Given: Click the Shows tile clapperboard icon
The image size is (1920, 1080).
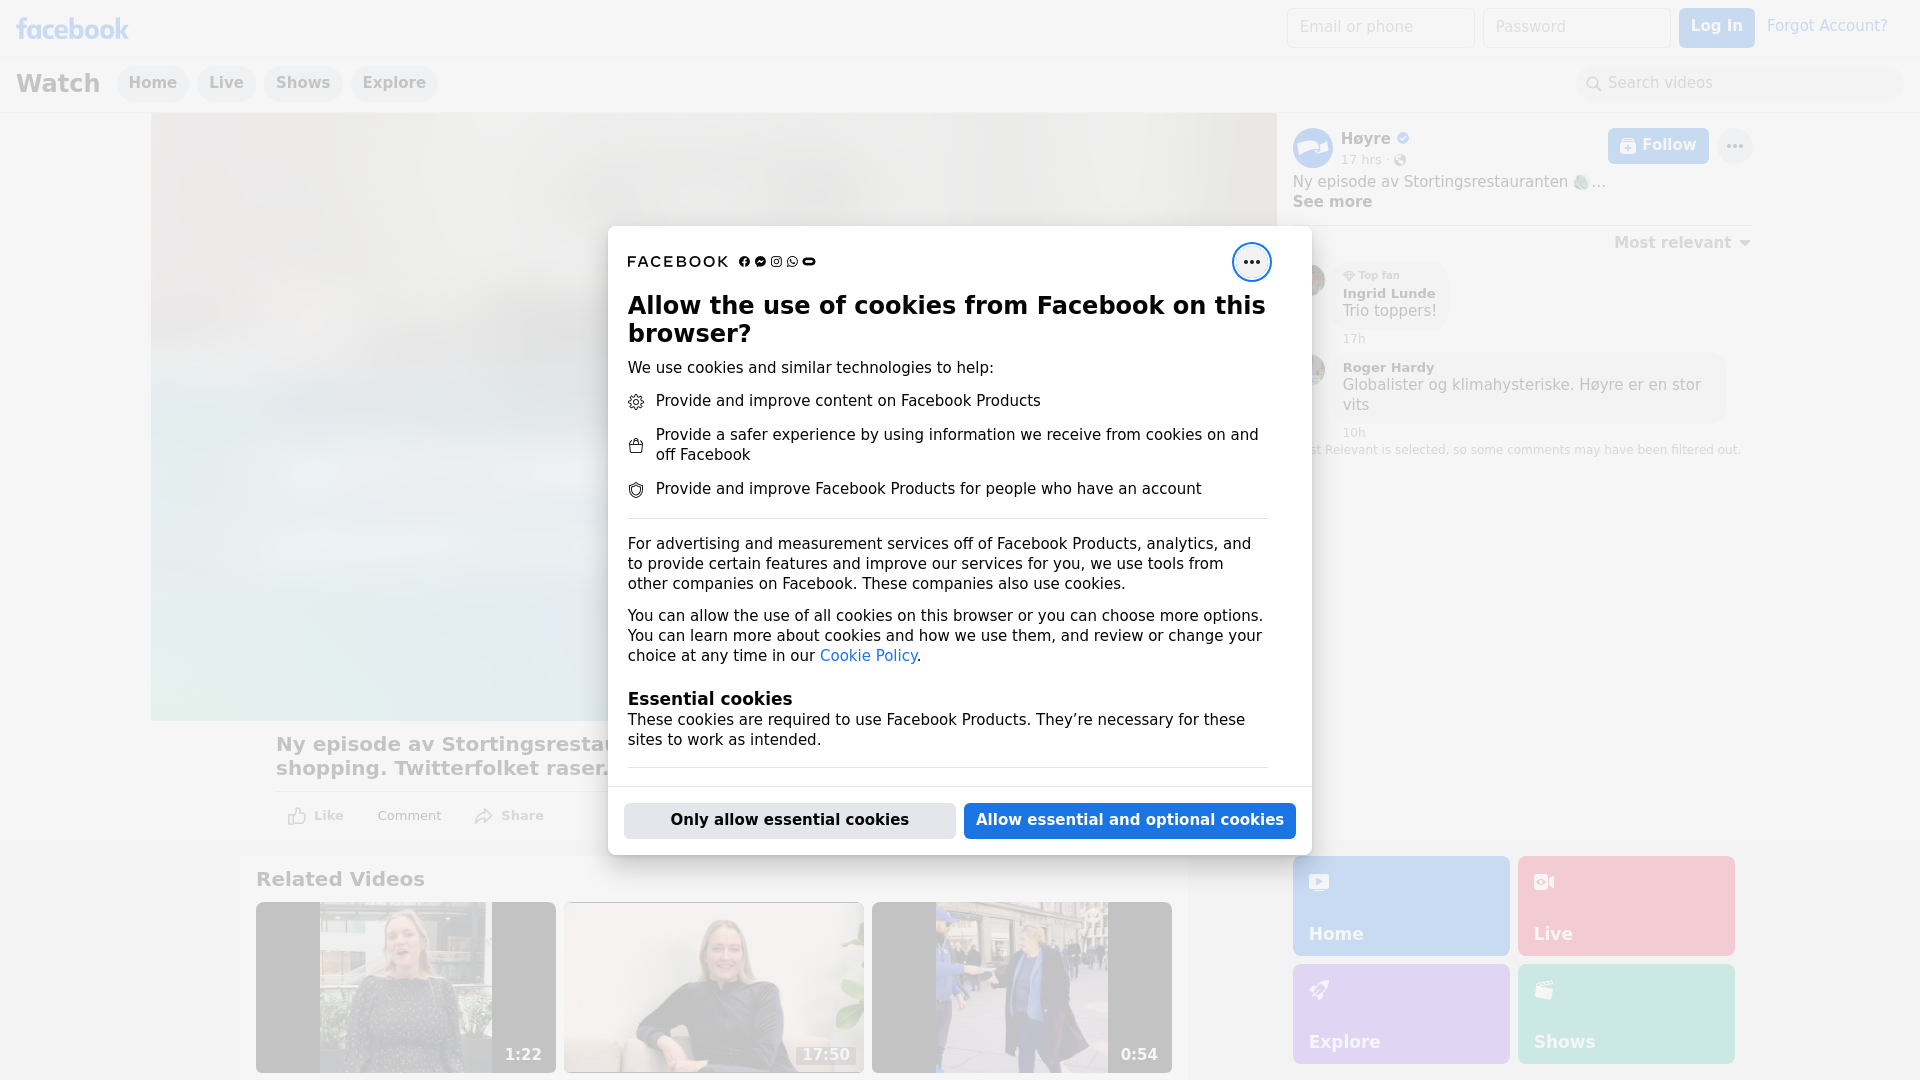Looking at the screenshot, I should tap(1544, 990).
